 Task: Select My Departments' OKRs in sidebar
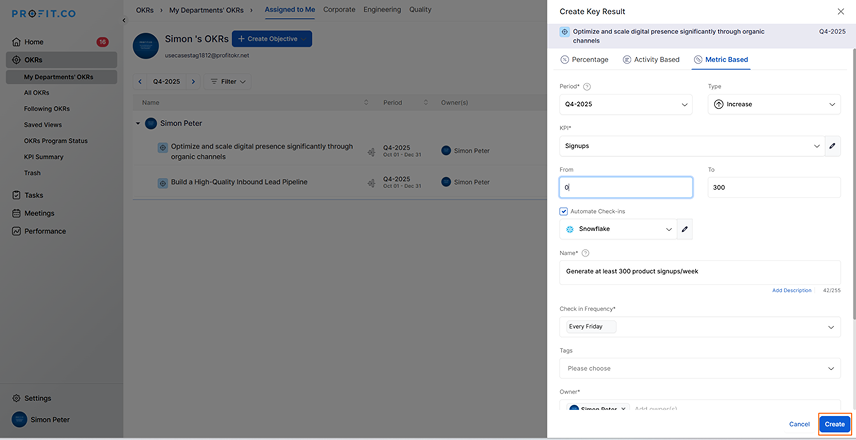62,77
